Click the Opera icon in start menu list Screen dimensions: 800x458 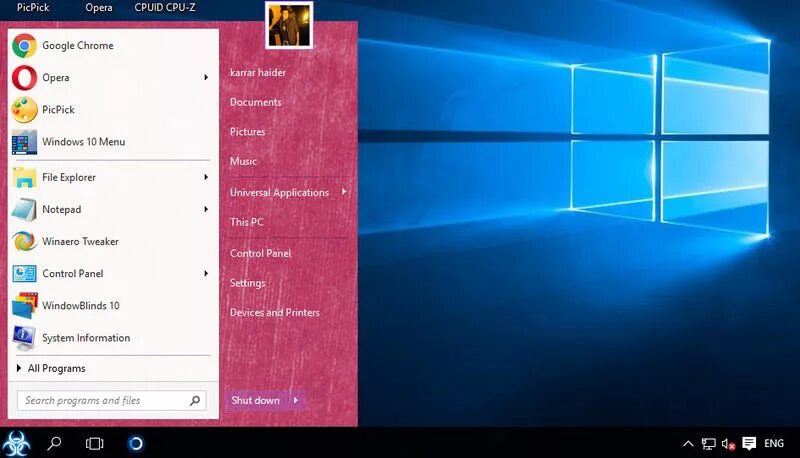(x=24, y=78)
